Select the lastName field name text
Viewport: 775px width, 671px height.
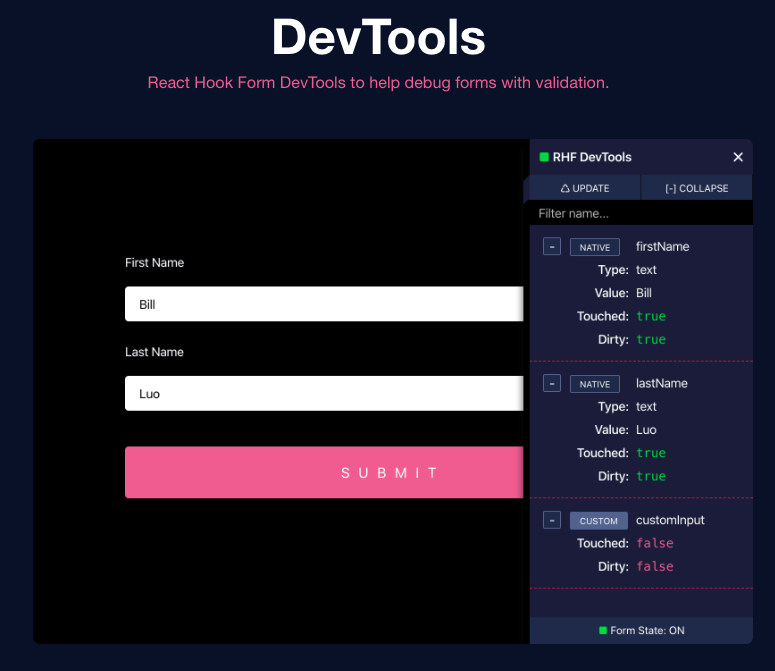click(x=661, y=383)
